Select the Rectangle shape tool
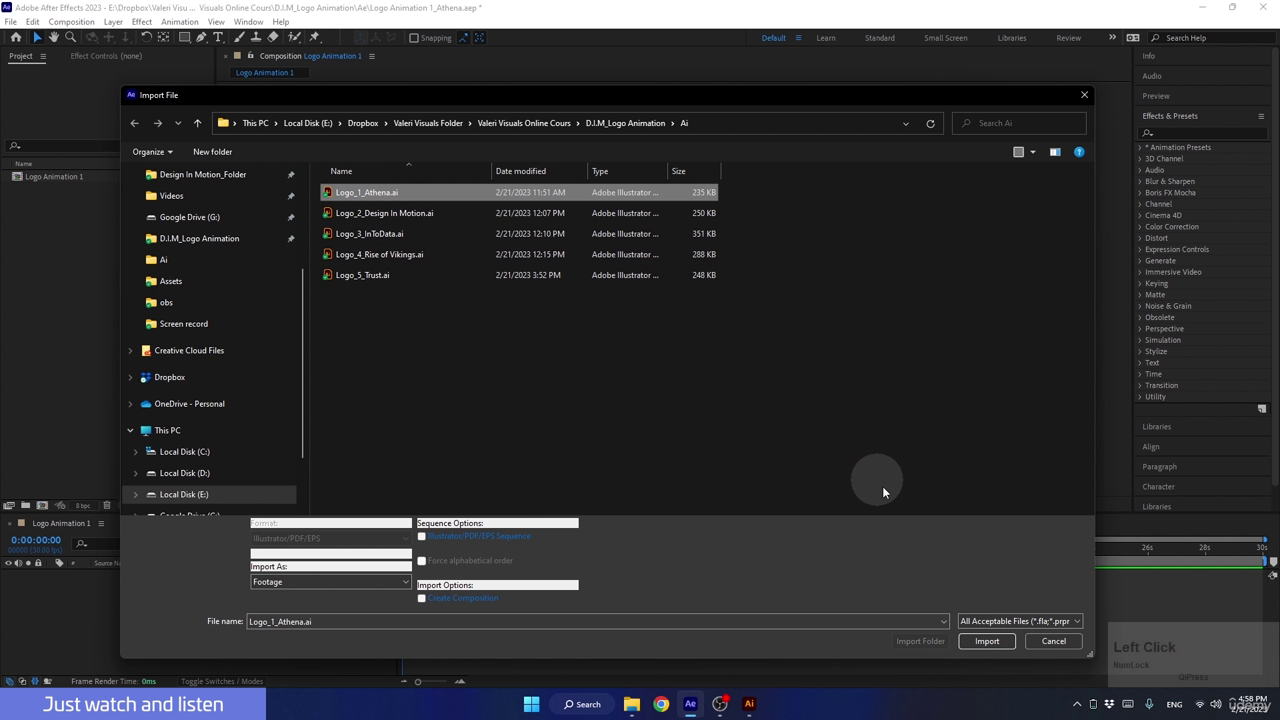The image size is (1280, 720). 185,38
